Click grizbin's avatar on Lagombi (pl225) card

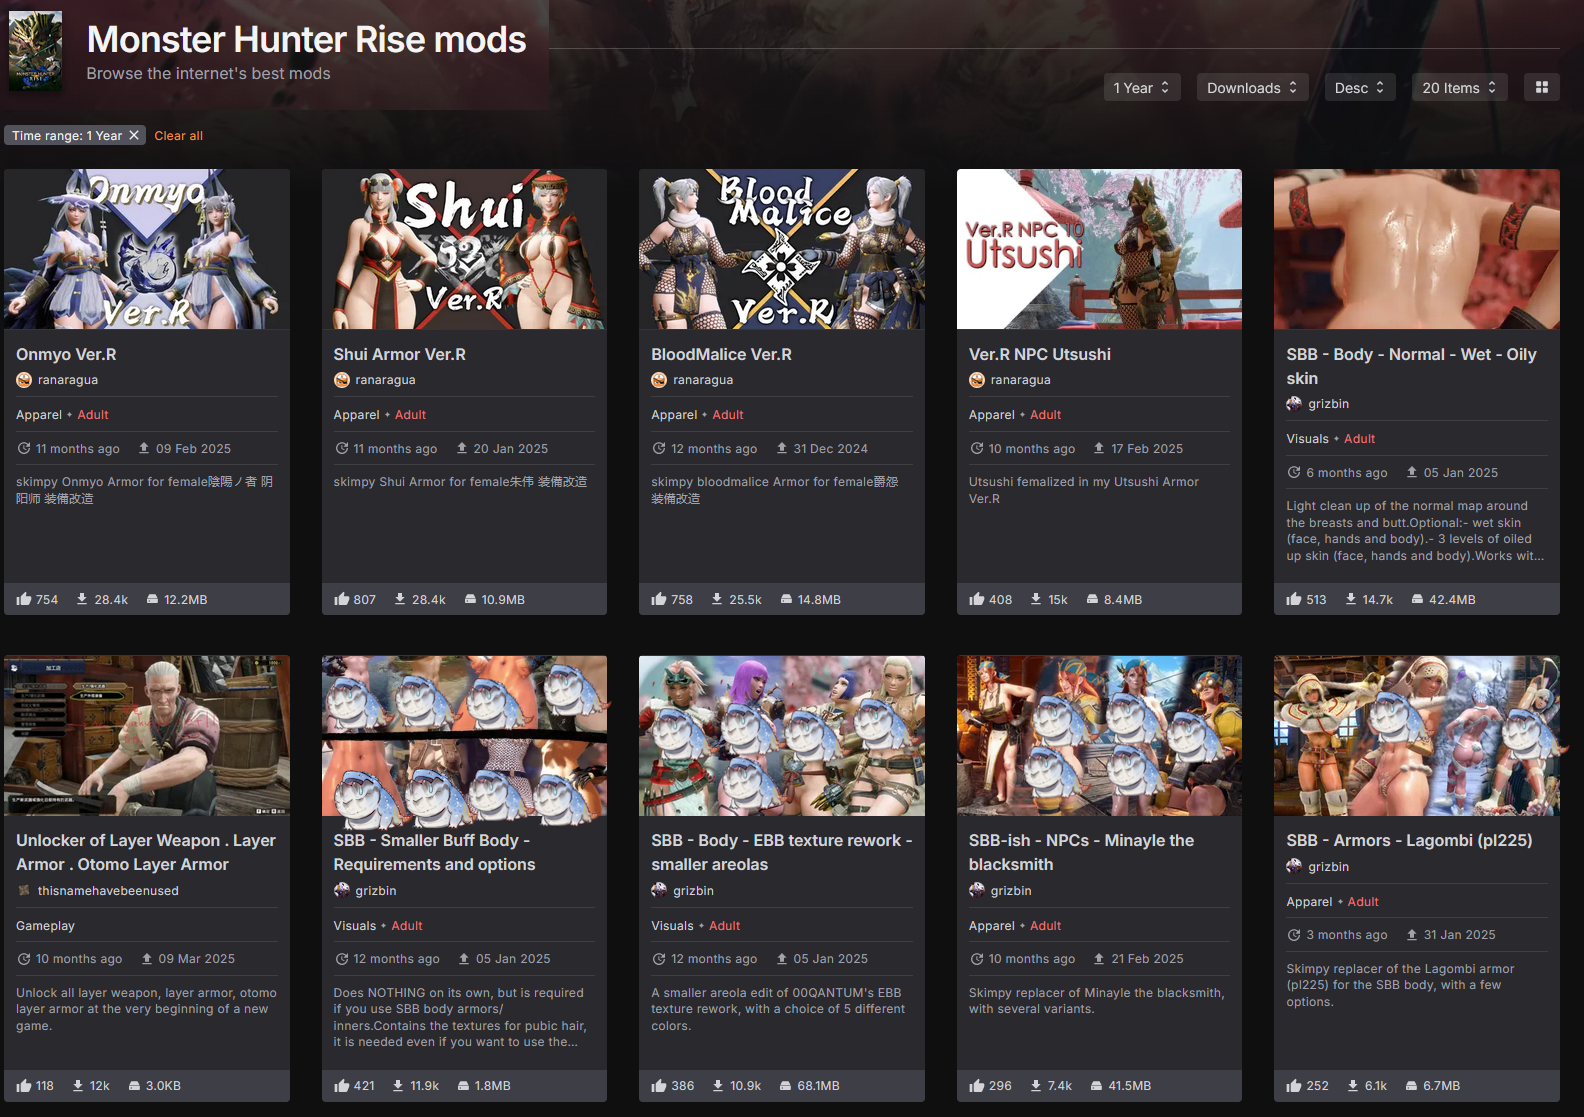1294,866
